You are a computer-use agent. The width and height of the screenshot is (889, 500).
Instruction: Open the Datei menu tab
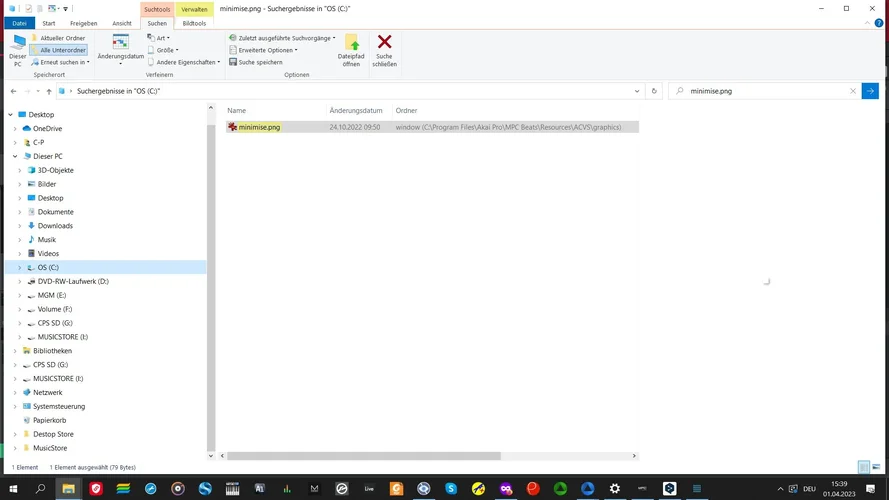click(x=19, y=23)
